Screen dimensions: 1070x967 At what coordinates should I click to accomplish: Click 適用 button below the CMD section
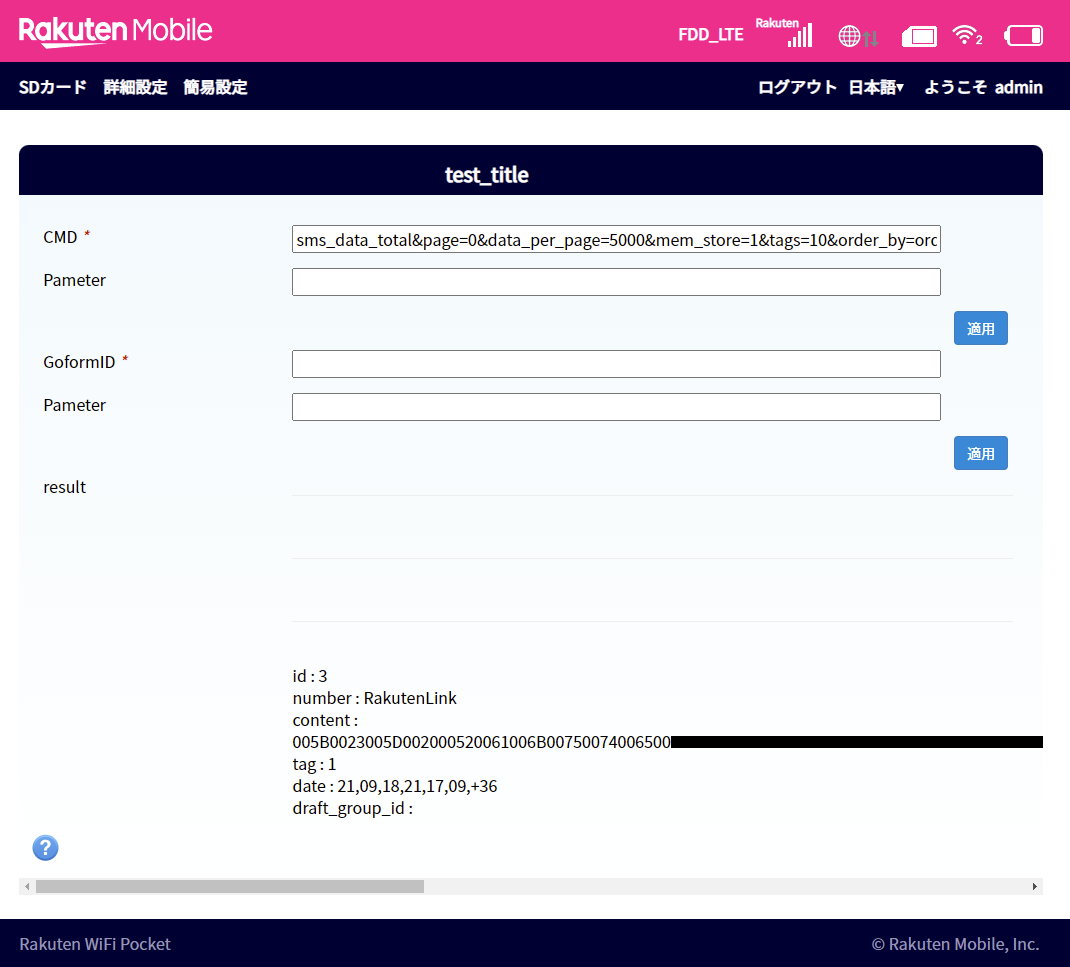(981, 328)
